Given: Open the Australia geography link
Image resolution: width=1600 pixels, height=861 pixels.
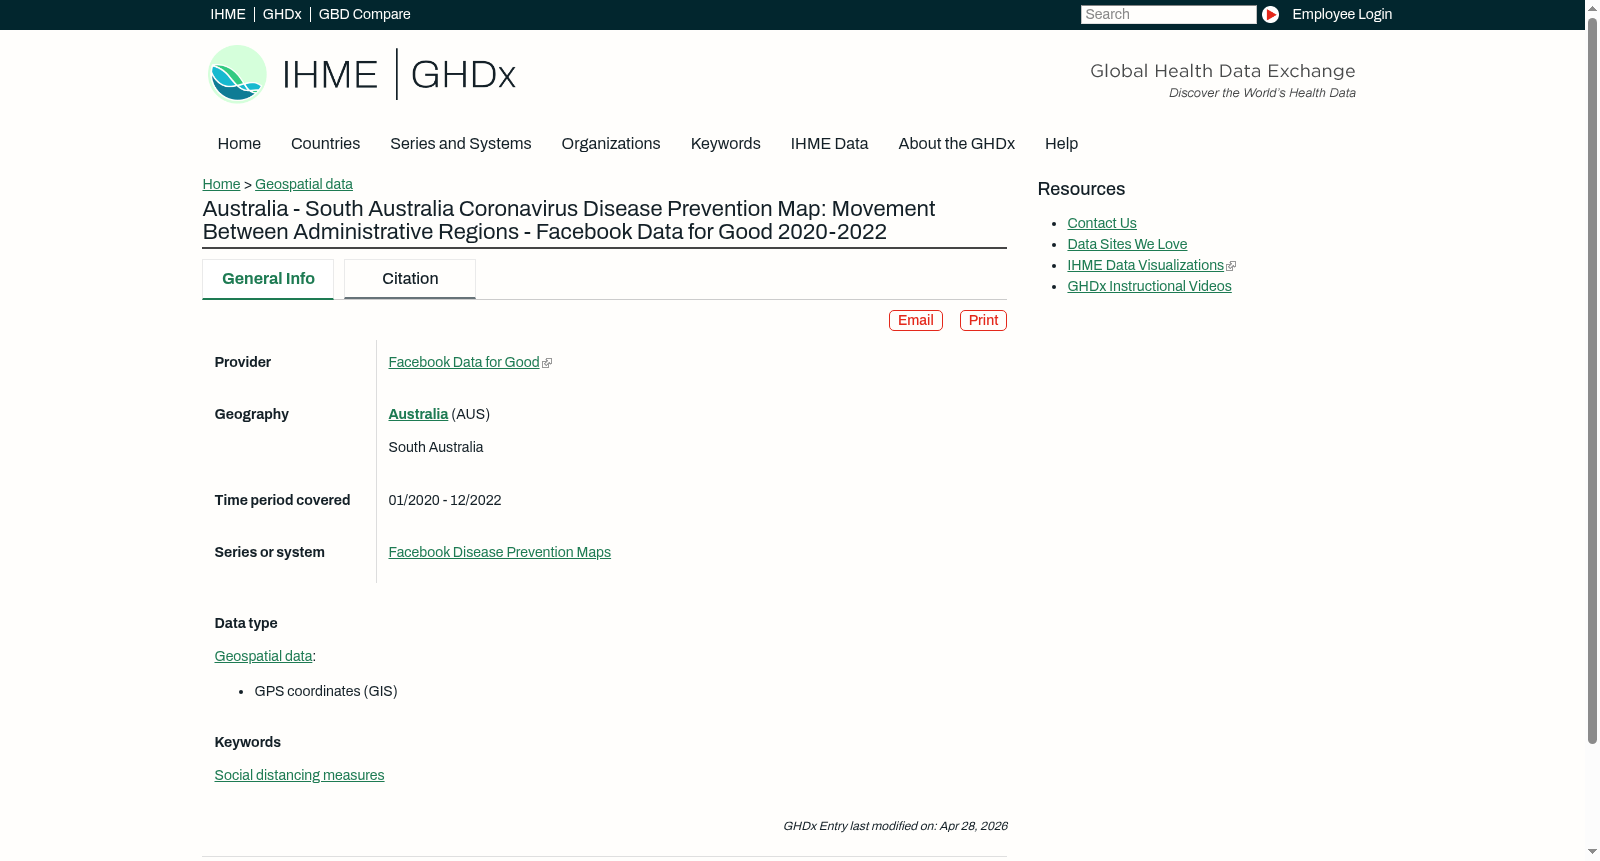Looking at the screenshot, I should 418,414.
